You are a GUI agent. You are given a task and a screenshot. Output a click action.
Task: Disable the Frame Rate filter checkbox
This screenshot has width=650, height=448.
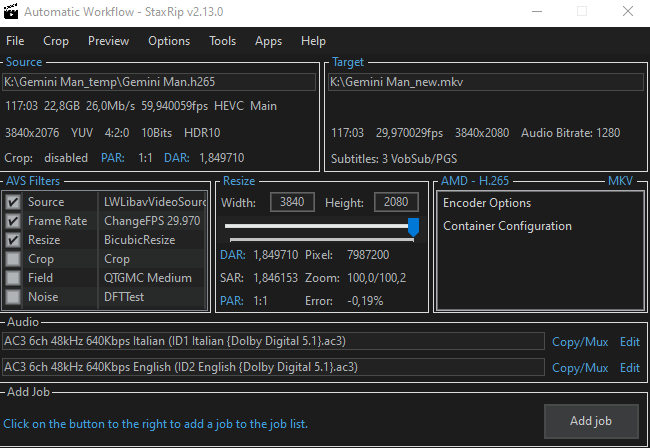(13, 221)
